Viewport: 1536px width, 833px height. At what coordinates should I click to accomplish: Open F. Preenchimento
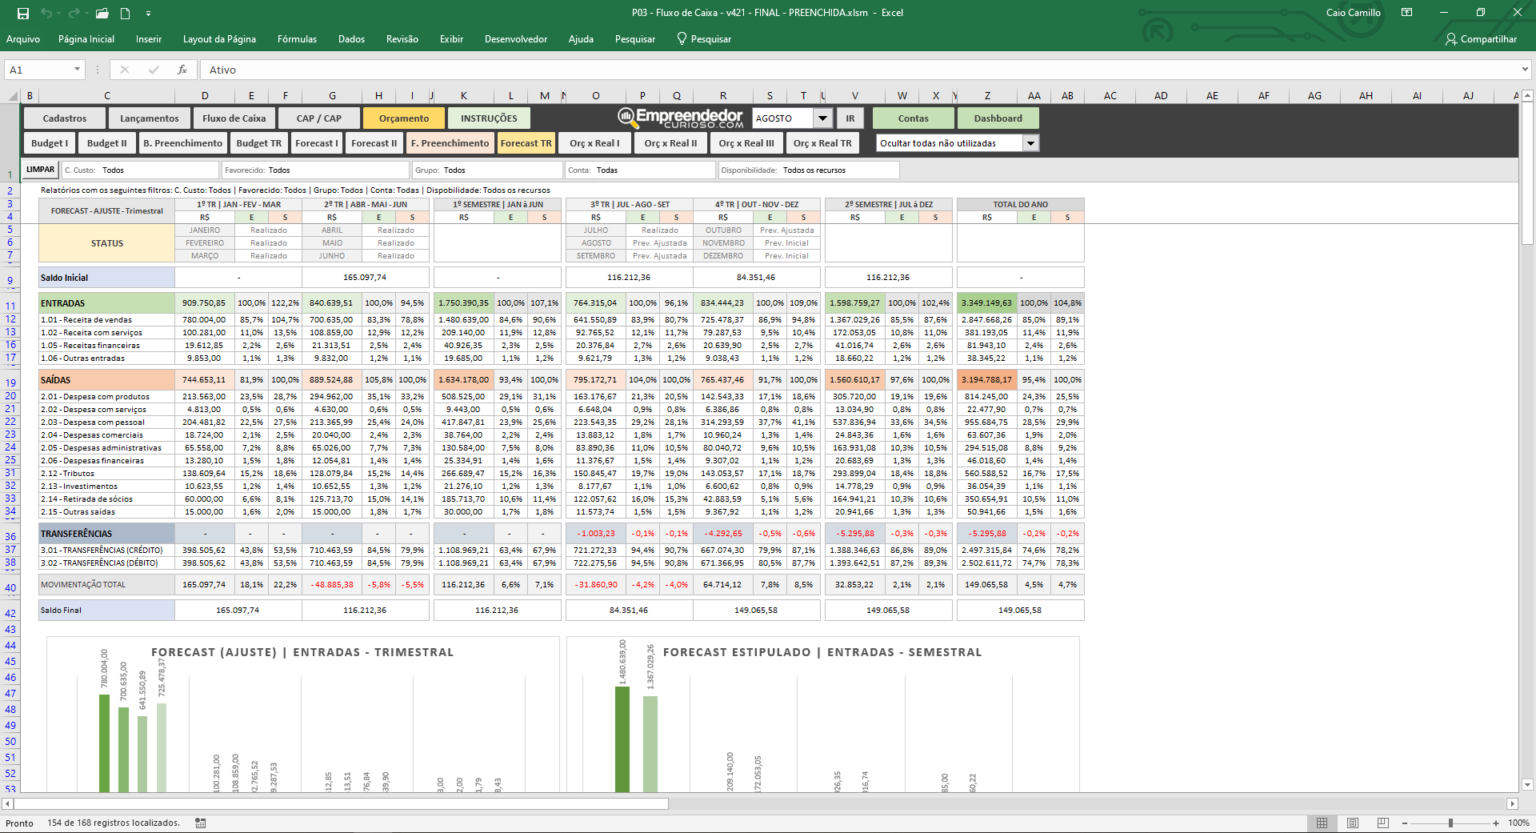450,143
